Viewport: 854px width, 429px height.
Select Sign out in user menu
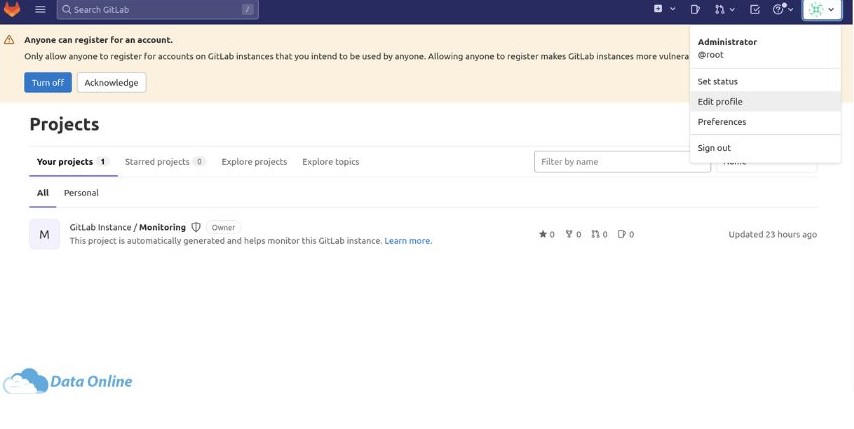point(765,148)
